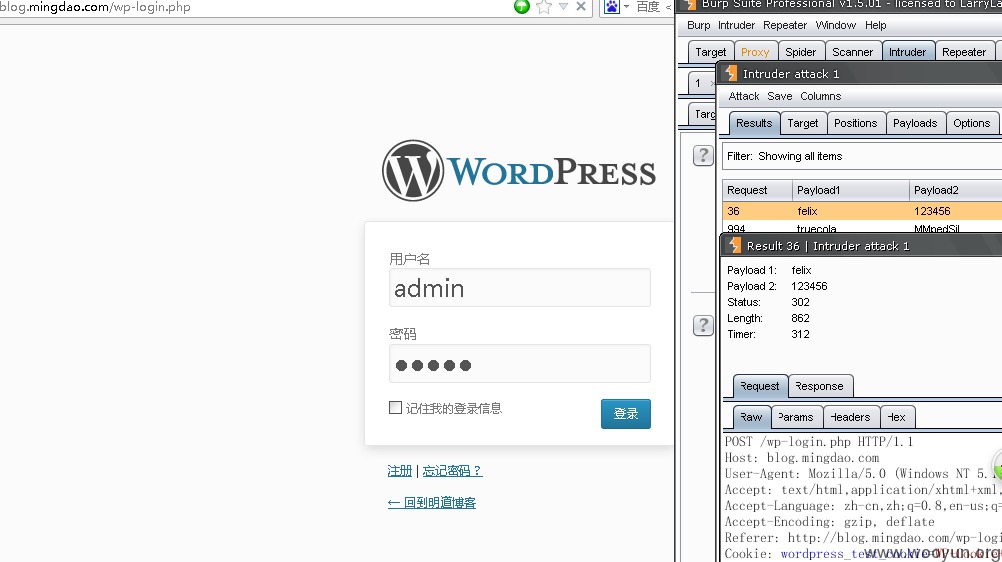The width and height of the screenshot is (1002, 562).
Task: Click the upper question mark help icon
Action: tap(703, 155)
